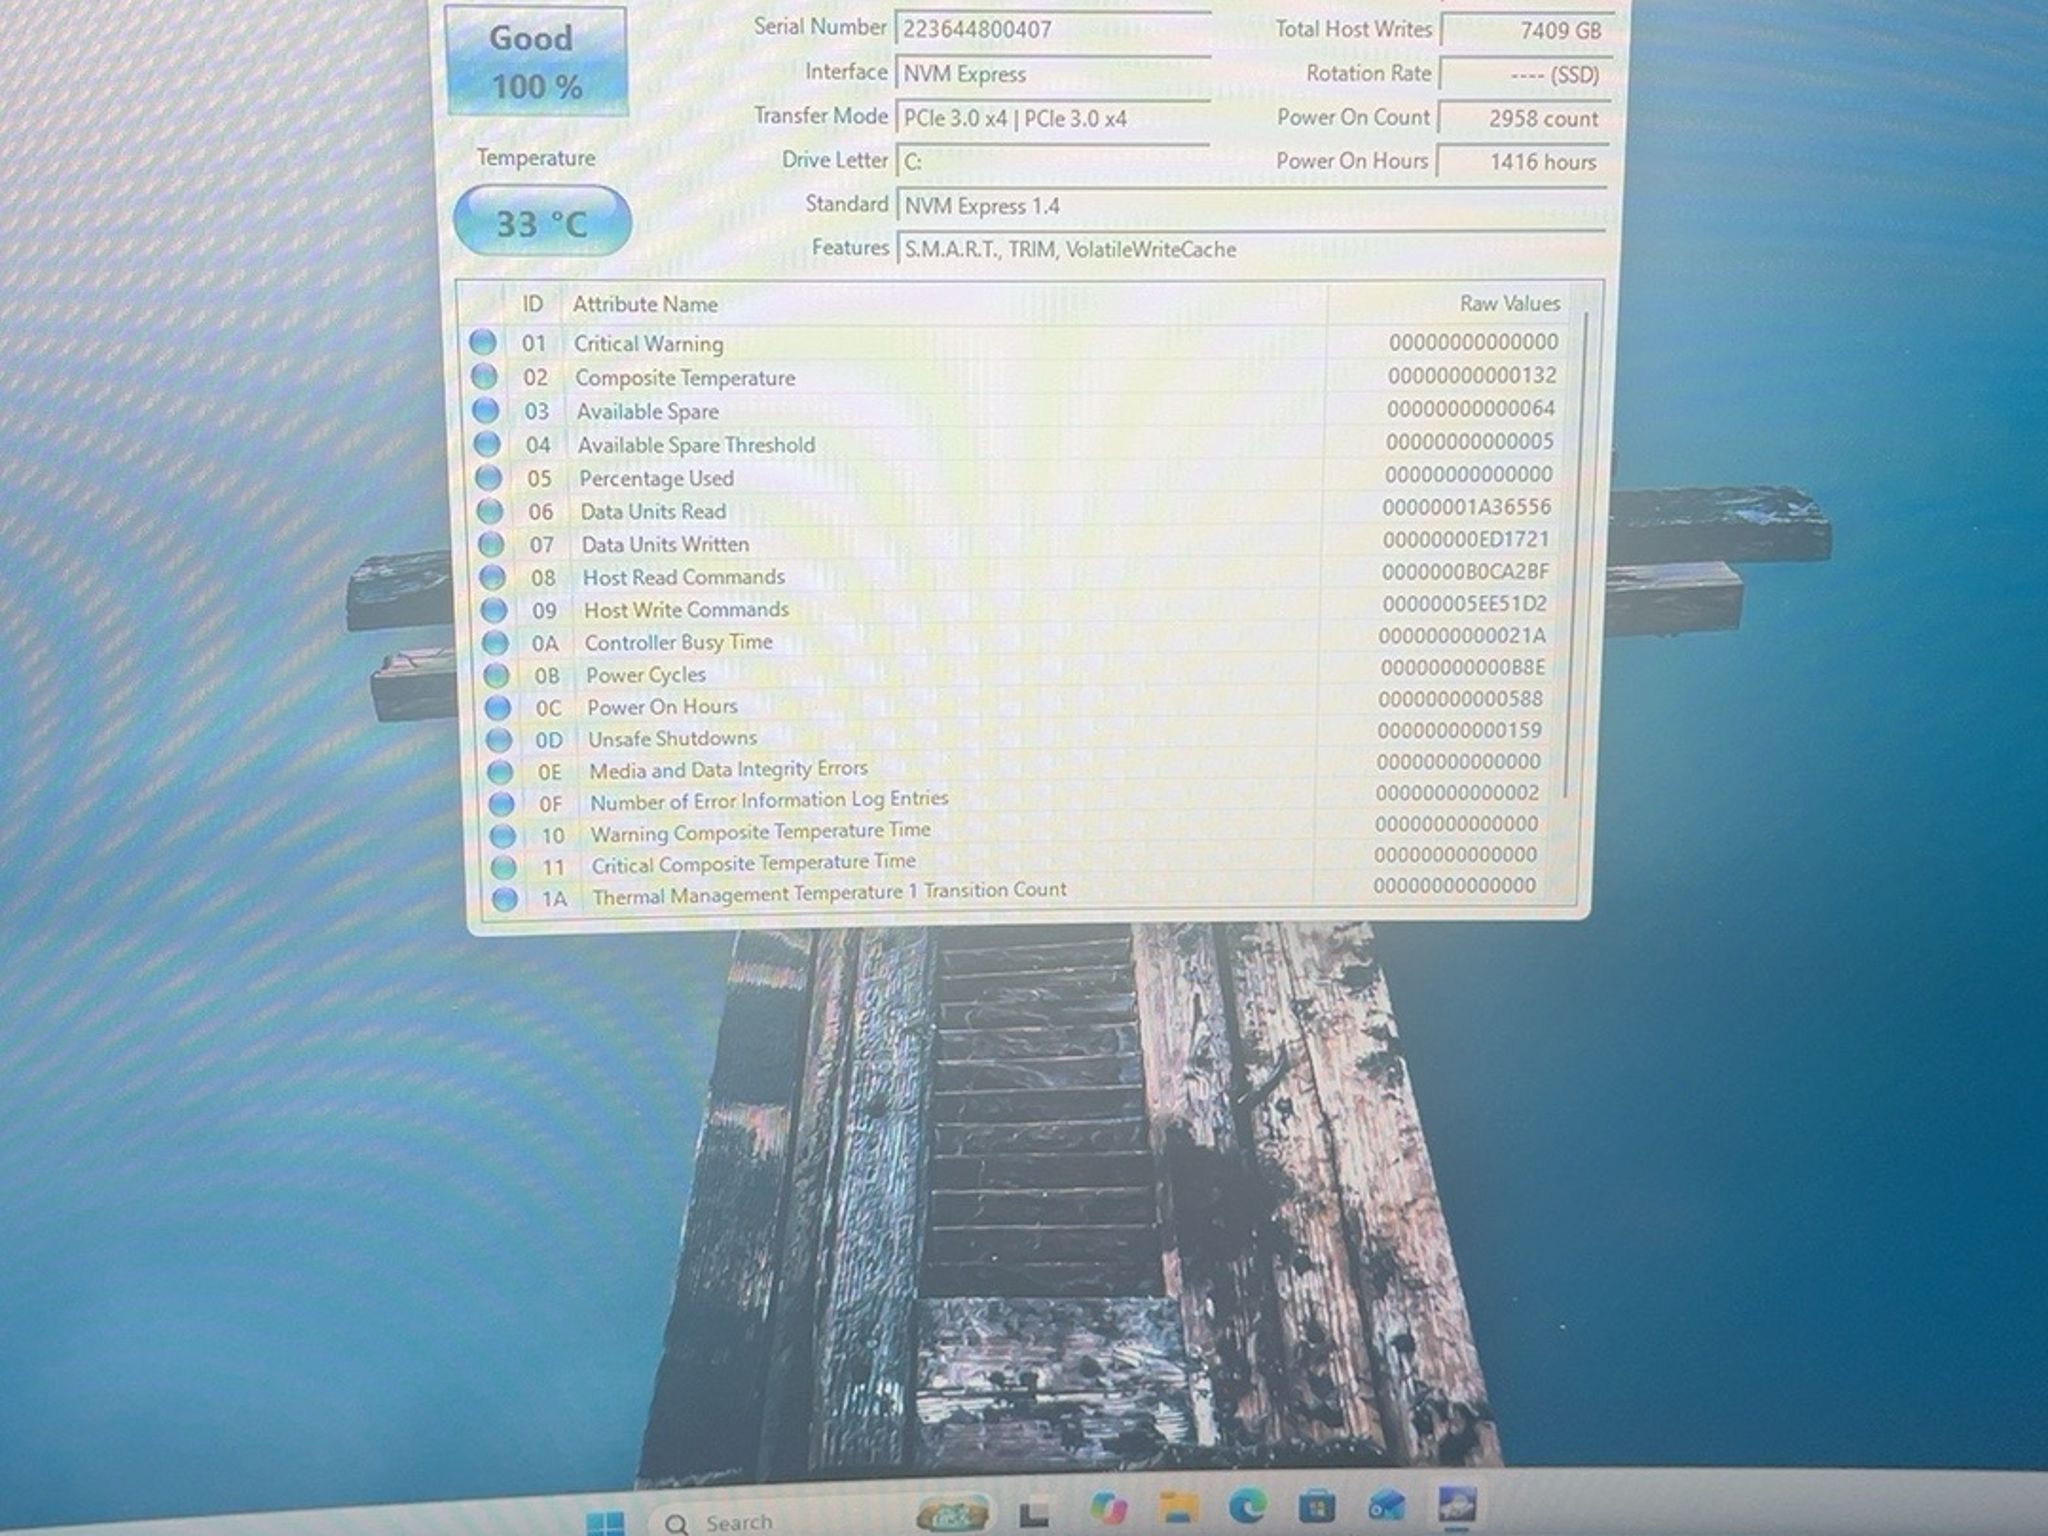This screenshot has height=1536, width=2048.
Task: Select Available Spare Threshold row
Action: [1018, 443]
